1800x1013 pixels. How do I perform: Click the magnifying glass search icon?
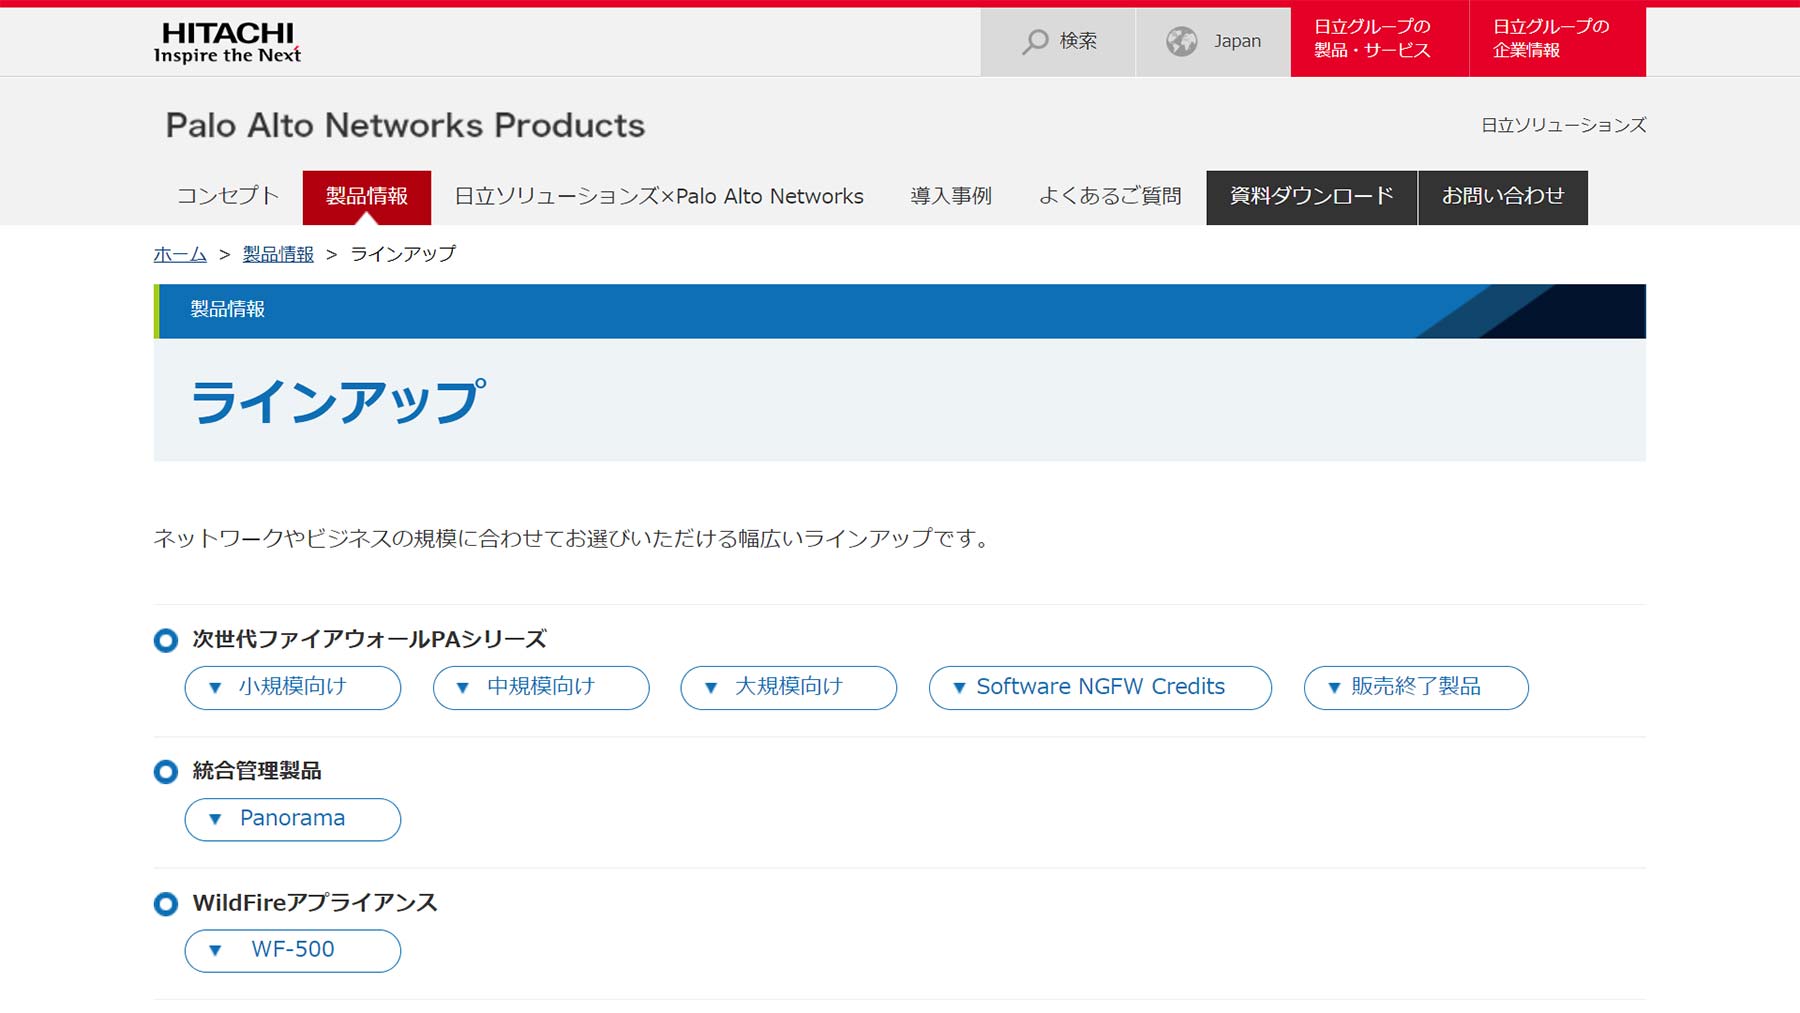click(x=1035, y=41)
